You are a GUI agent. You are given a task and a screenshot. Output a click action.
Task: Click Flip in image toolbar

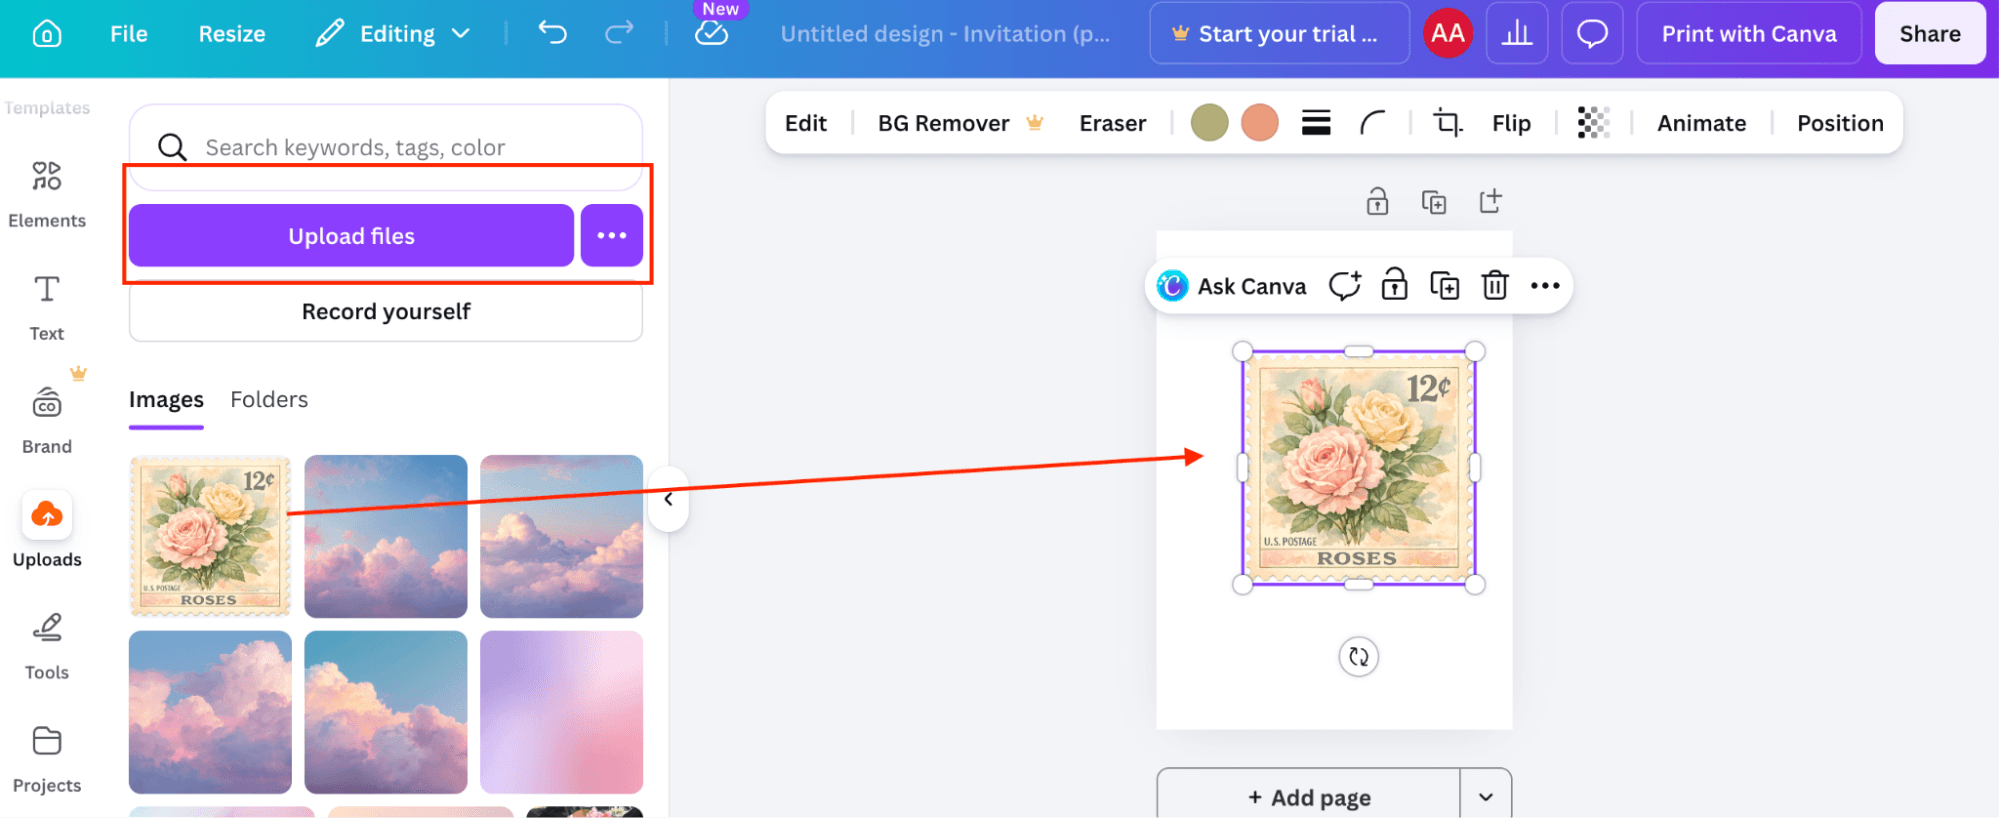[1511, 123]
